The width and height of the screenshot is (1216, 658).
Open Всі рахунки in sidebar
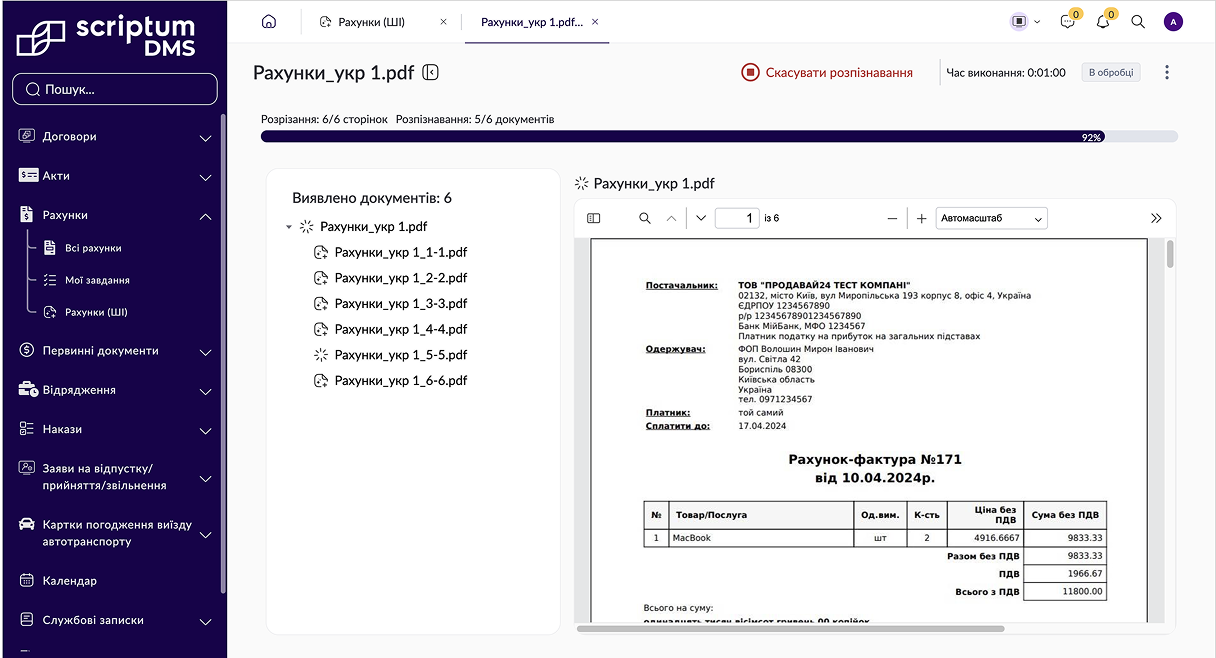point(93,248)
